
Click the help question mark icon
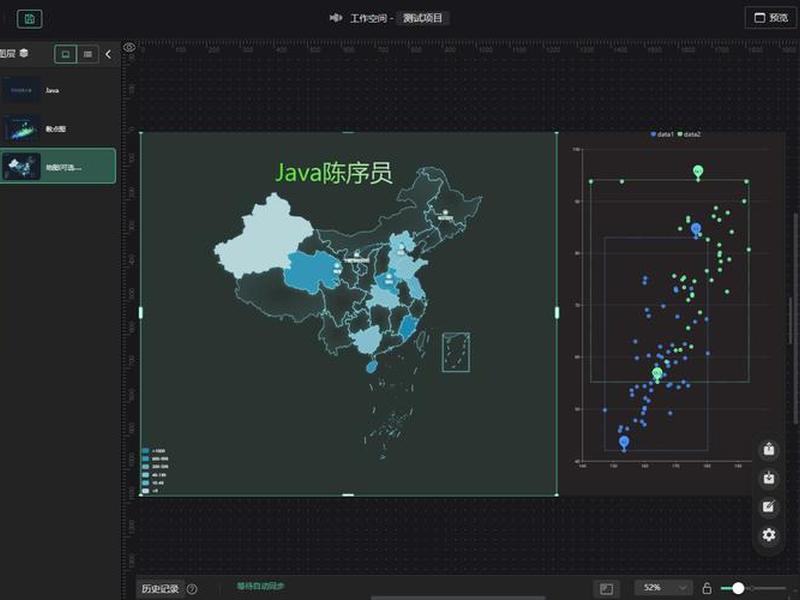(192, 589)
